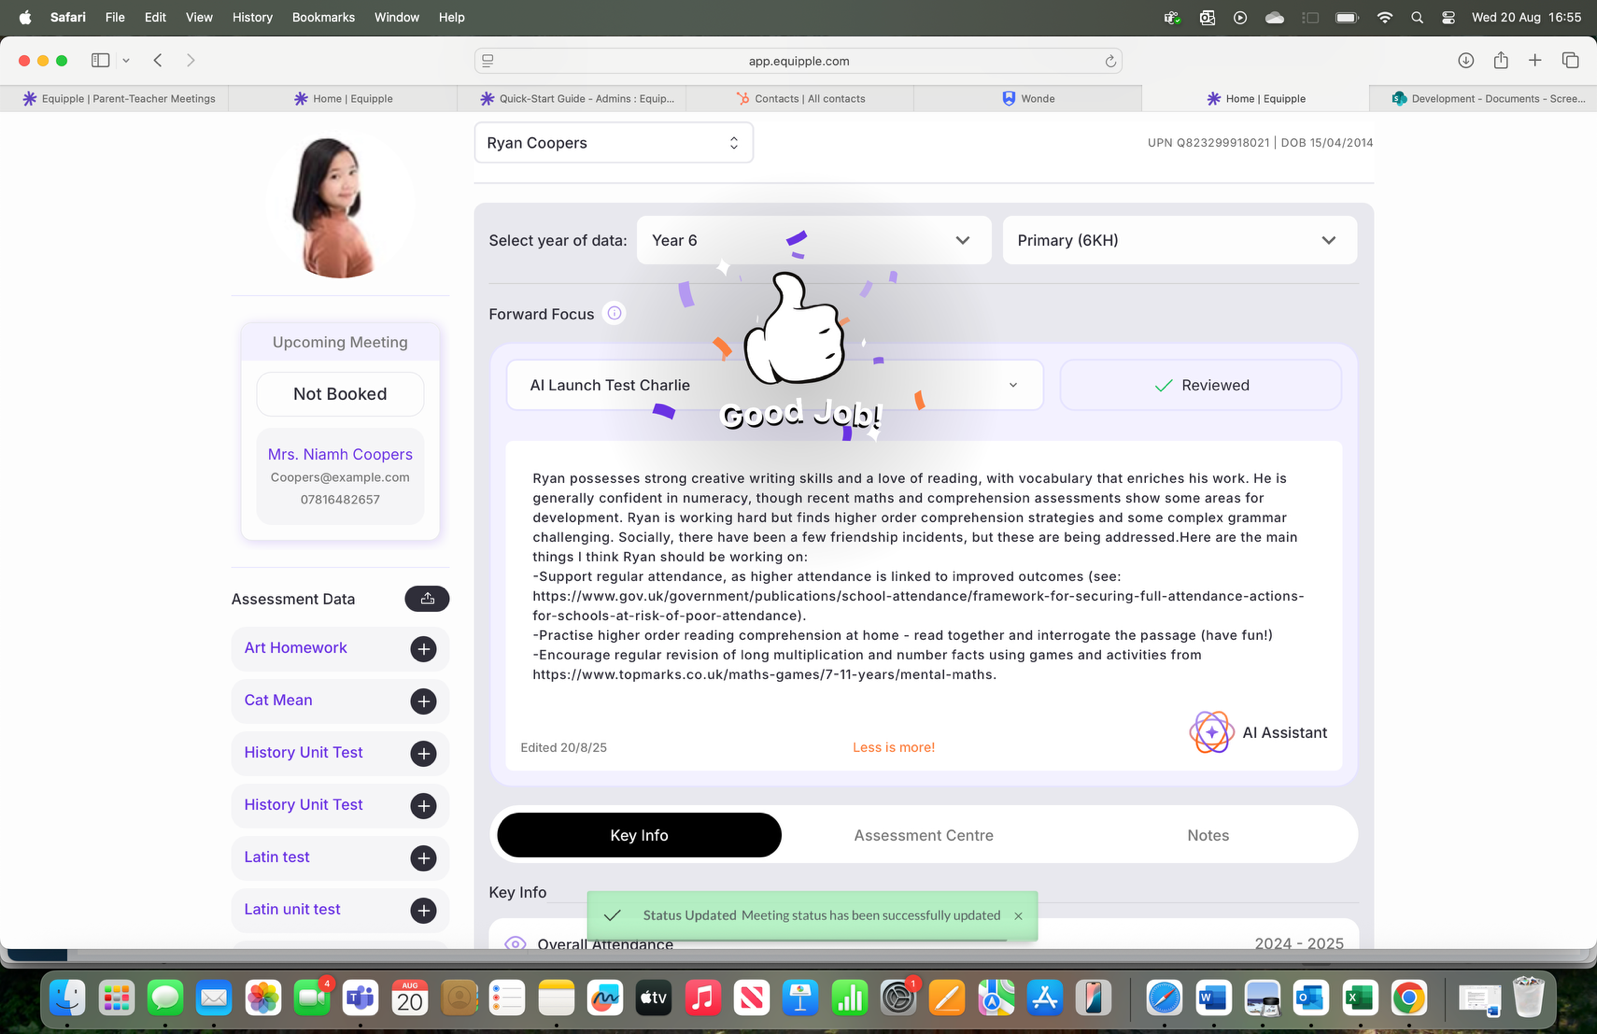The image size is (1597, 1034).
Task: Open Mrs. Niamh Coopers contact link
Action: (340, 454)
